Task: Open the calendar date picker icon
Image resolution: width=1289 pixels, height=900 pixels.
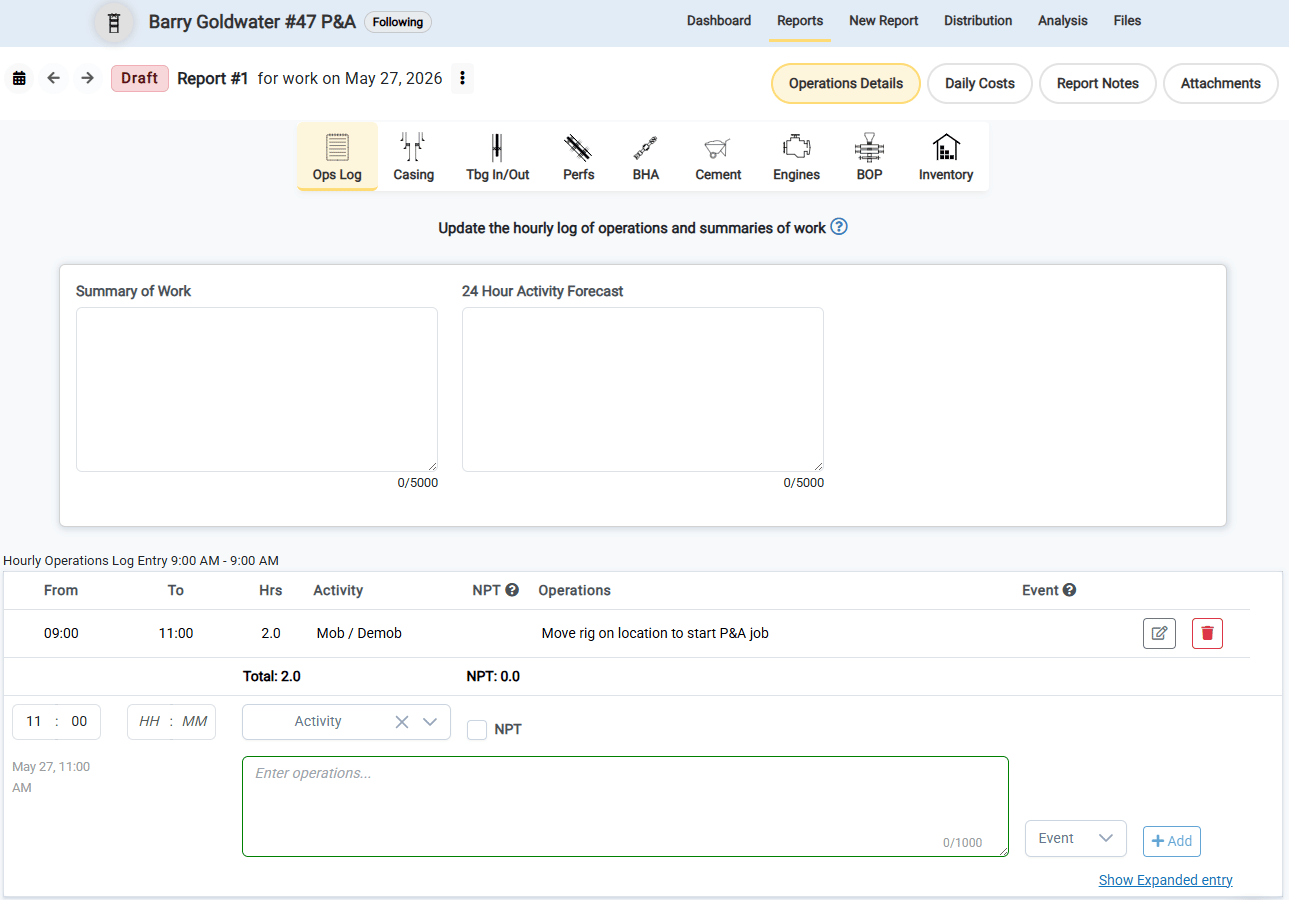Action: click(19, 78)
